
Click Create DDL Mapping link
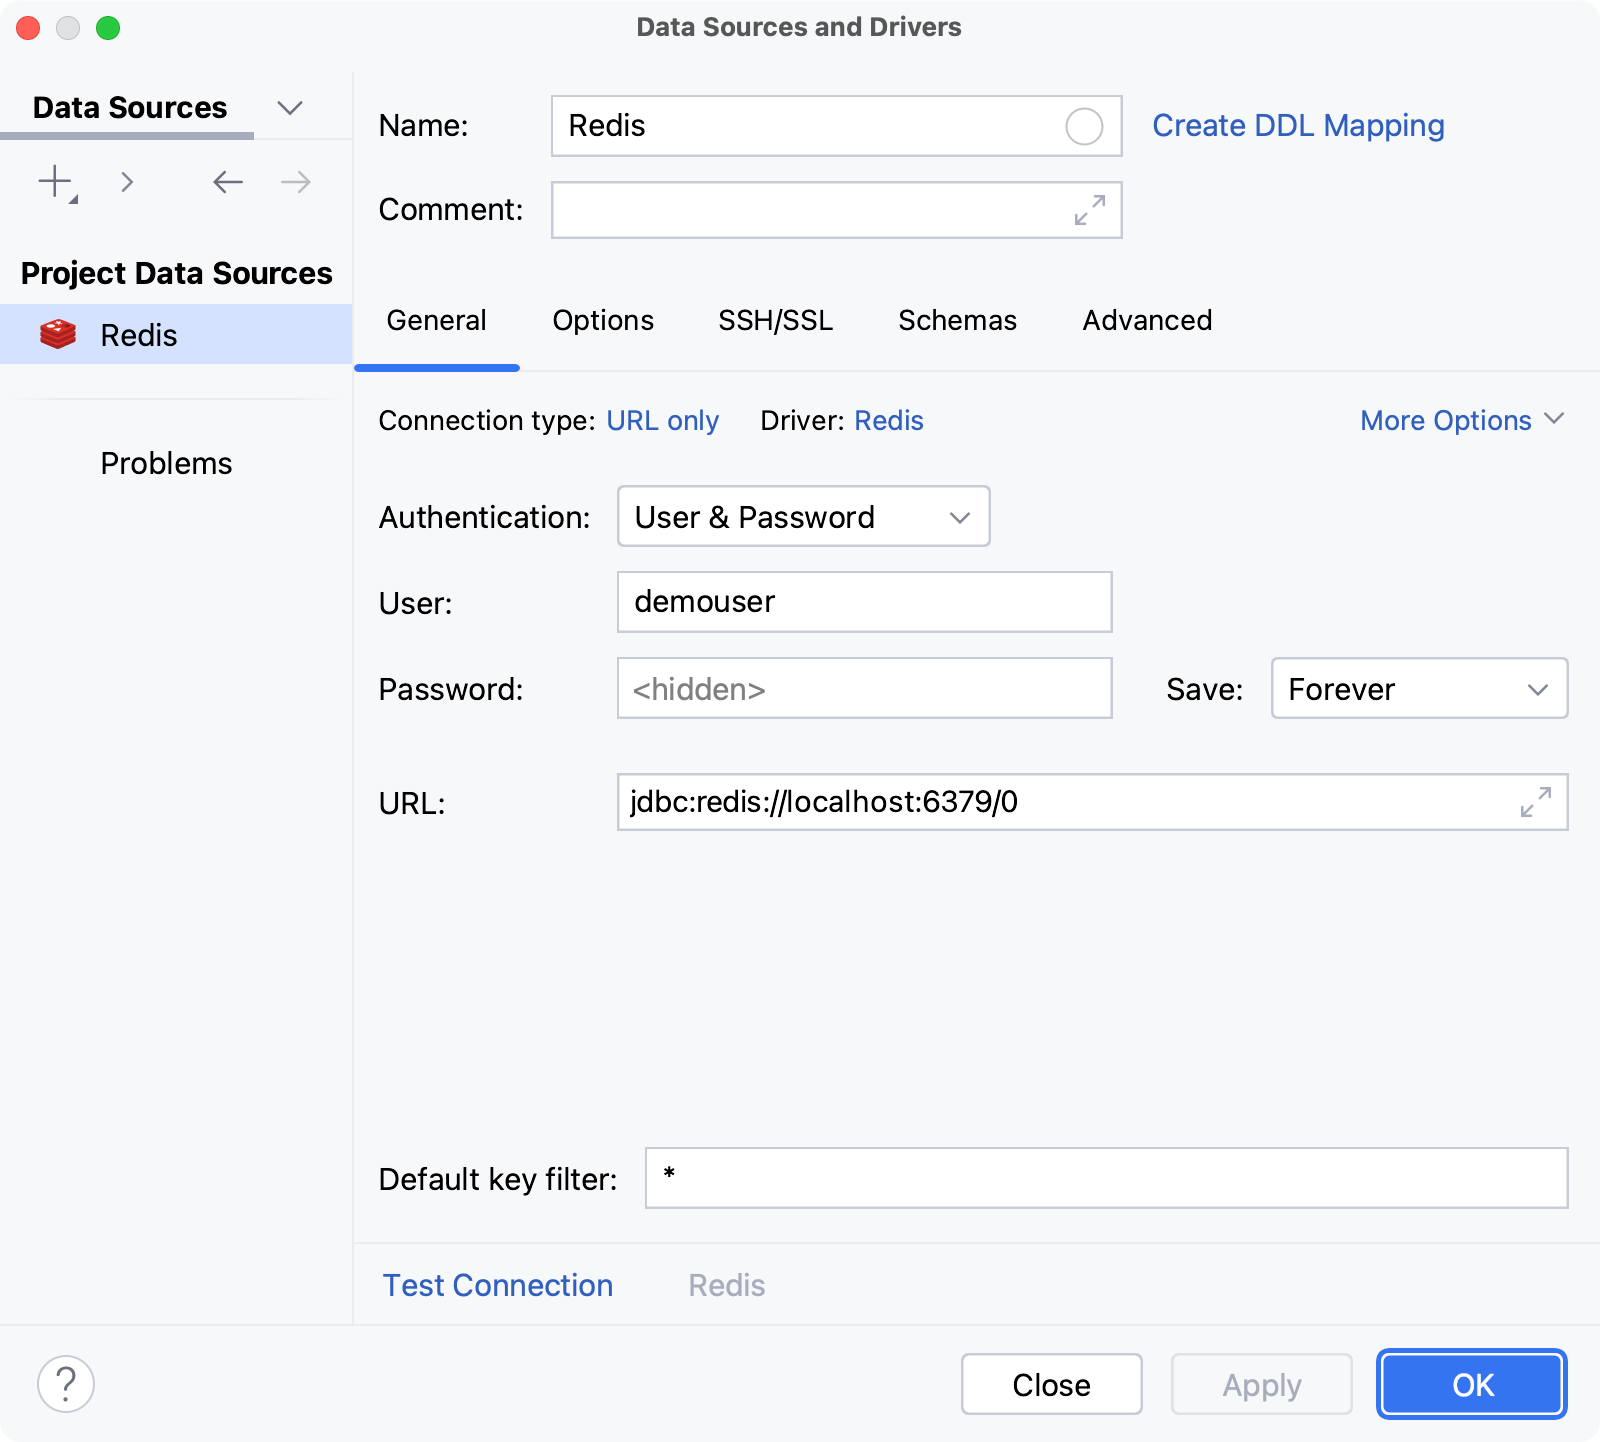coord(1298,126)
